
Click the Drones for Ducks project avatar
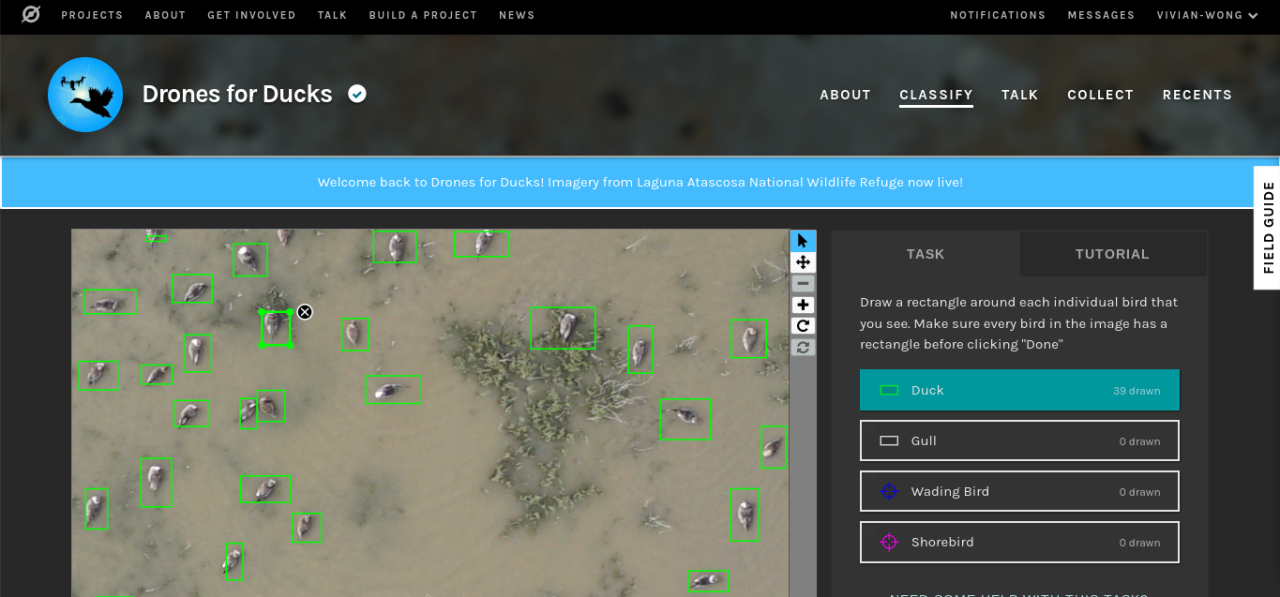[x=86, y=95]
